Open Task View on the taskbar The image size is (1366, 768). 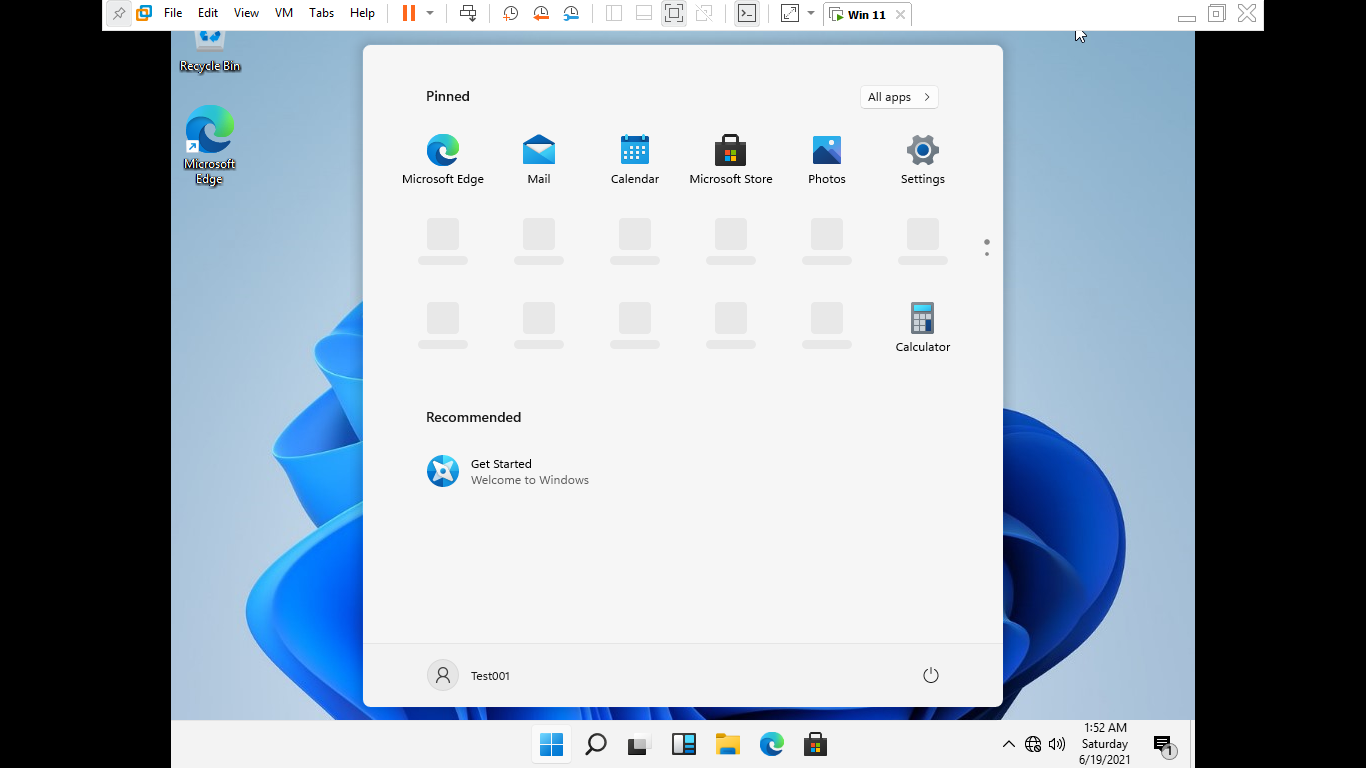[x=640, y=745]
